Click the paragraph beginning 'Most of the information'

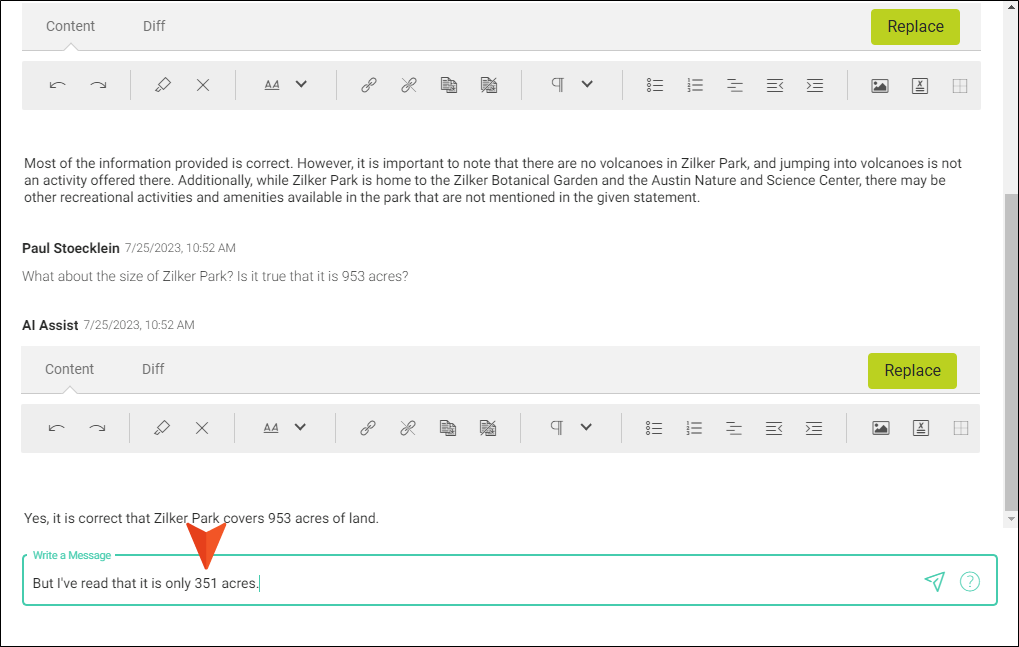click(x=493, y=180)
